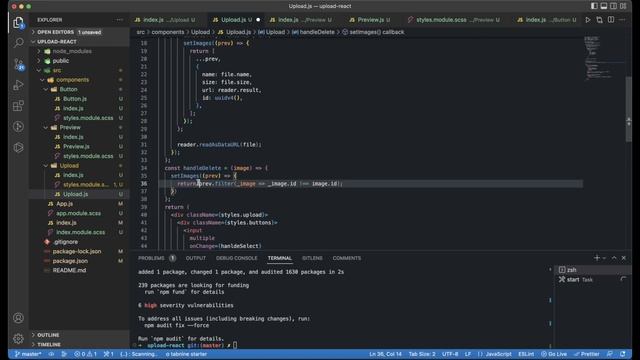The height and width of the screenshot is (360, 640).
Task: Toggle bottom panel layout icon
Action: coord(604,6)
